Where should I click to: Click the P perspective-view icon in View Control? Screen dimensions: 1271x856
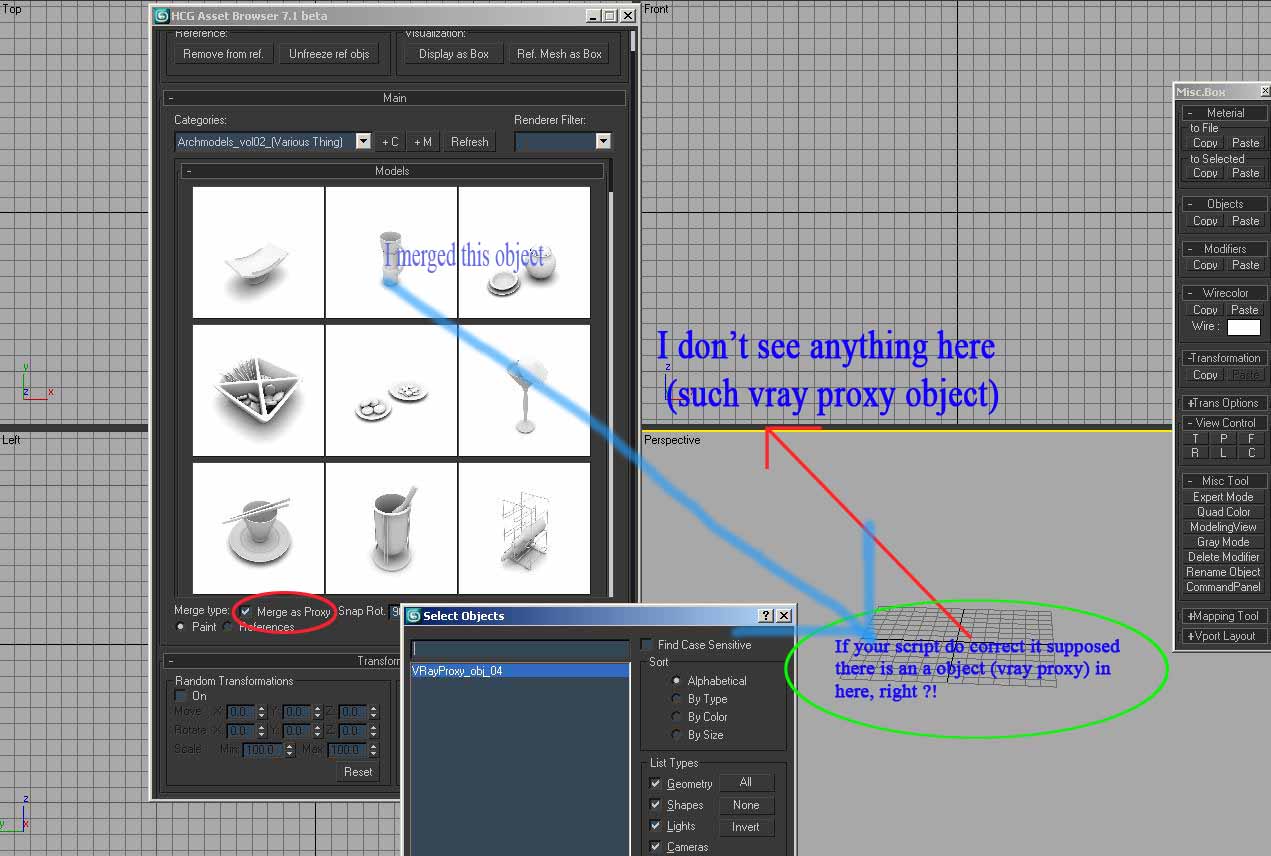pyautogui.click(x=1221, y=438)
